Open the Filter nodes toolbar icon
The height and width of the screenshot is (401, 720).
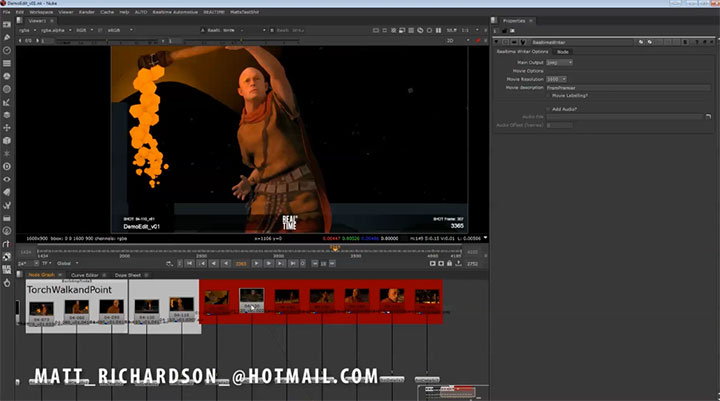pyautogui.click(x=7, y=89)
